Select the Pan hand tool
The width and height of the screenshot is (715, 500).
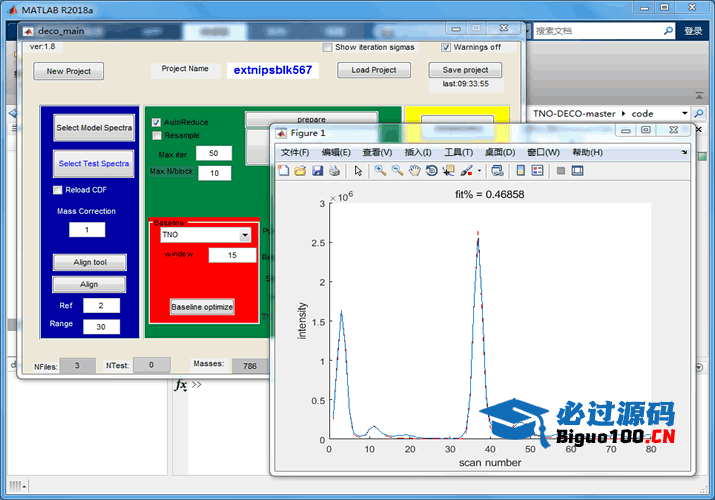point(414,171)
